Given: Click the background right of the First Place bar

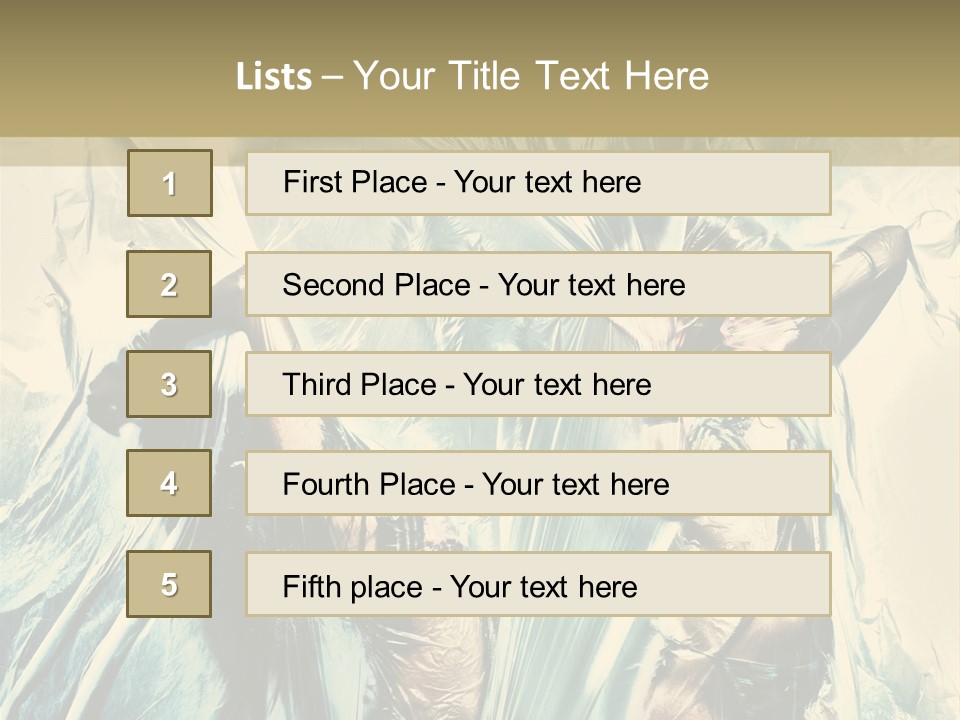Looking at the screenshot, I should pos(893,183).
